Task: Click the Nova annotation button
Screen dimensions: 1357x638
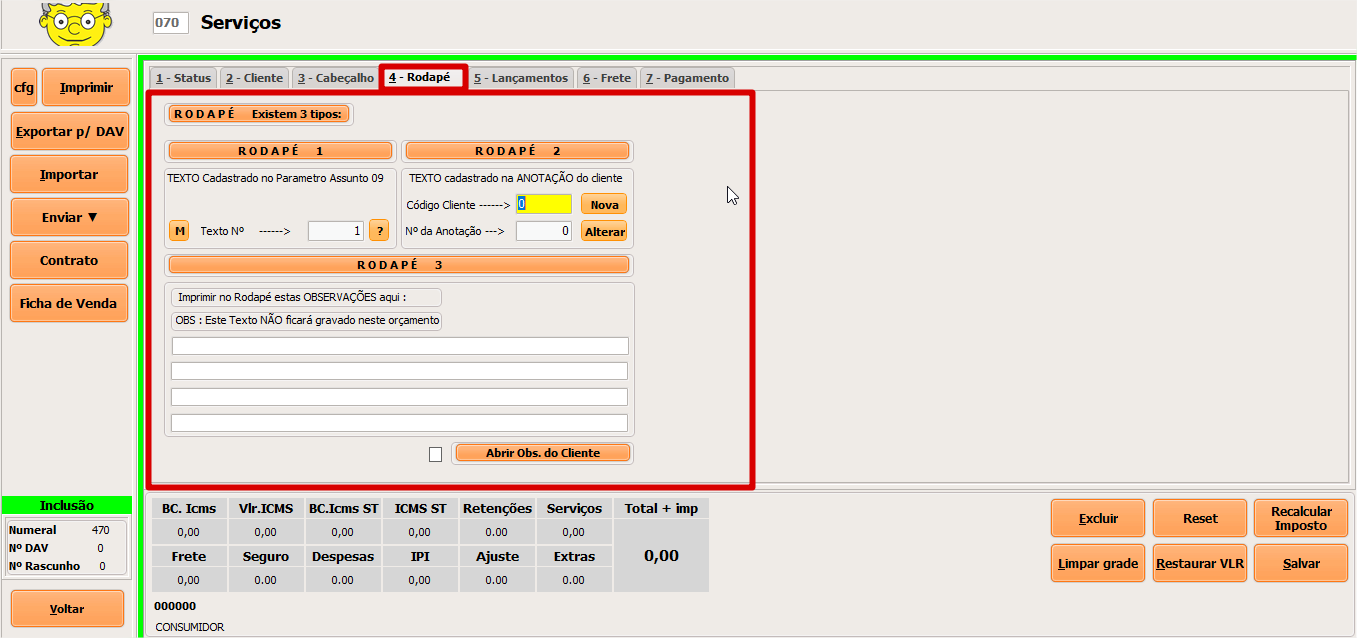Action: (604, 204)
